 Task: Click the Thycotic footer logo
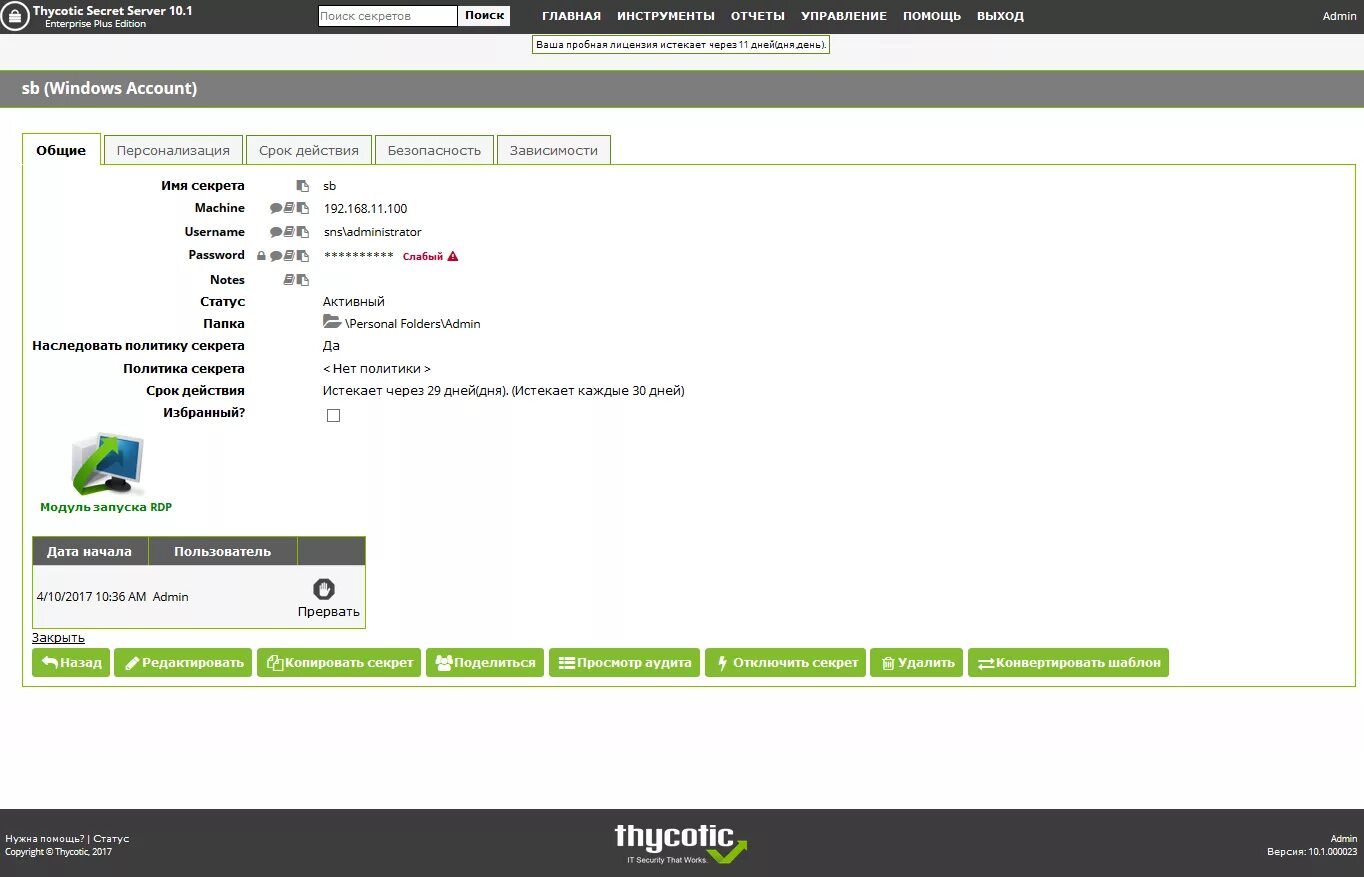click(x=680, y=844)
